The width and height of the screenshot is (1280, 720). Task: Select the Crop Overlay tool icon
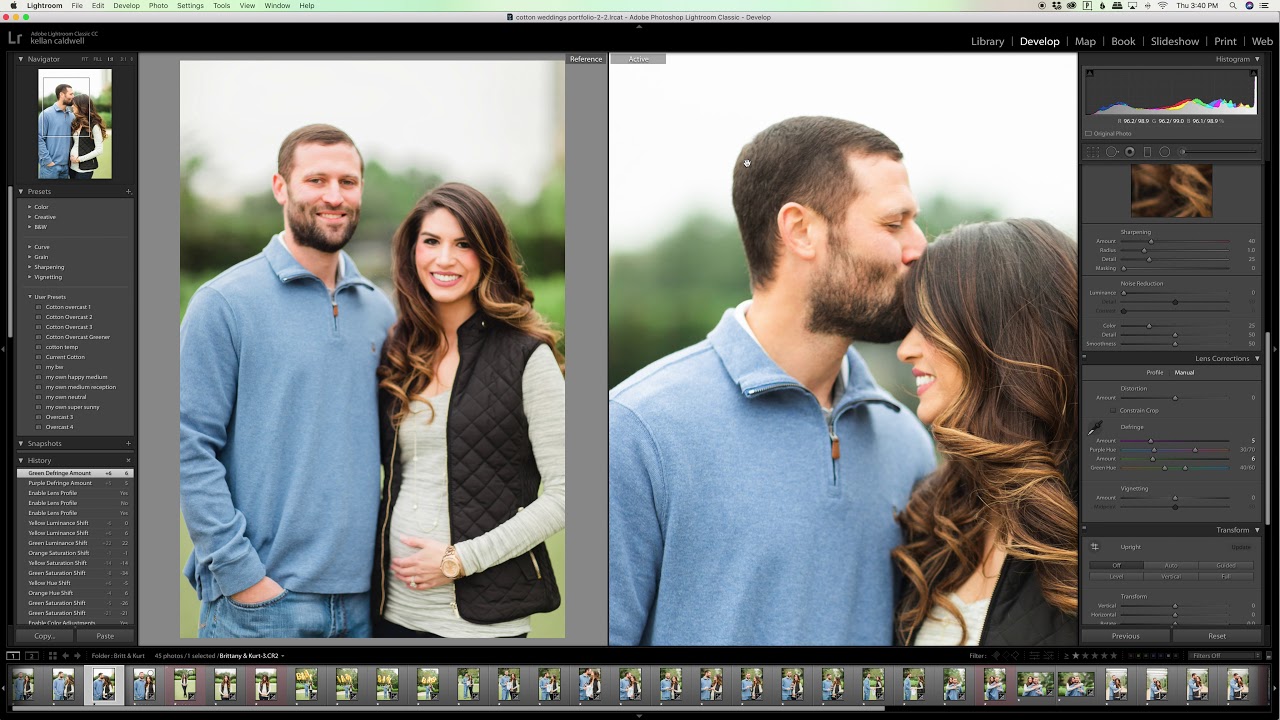tap(1093, 152)
